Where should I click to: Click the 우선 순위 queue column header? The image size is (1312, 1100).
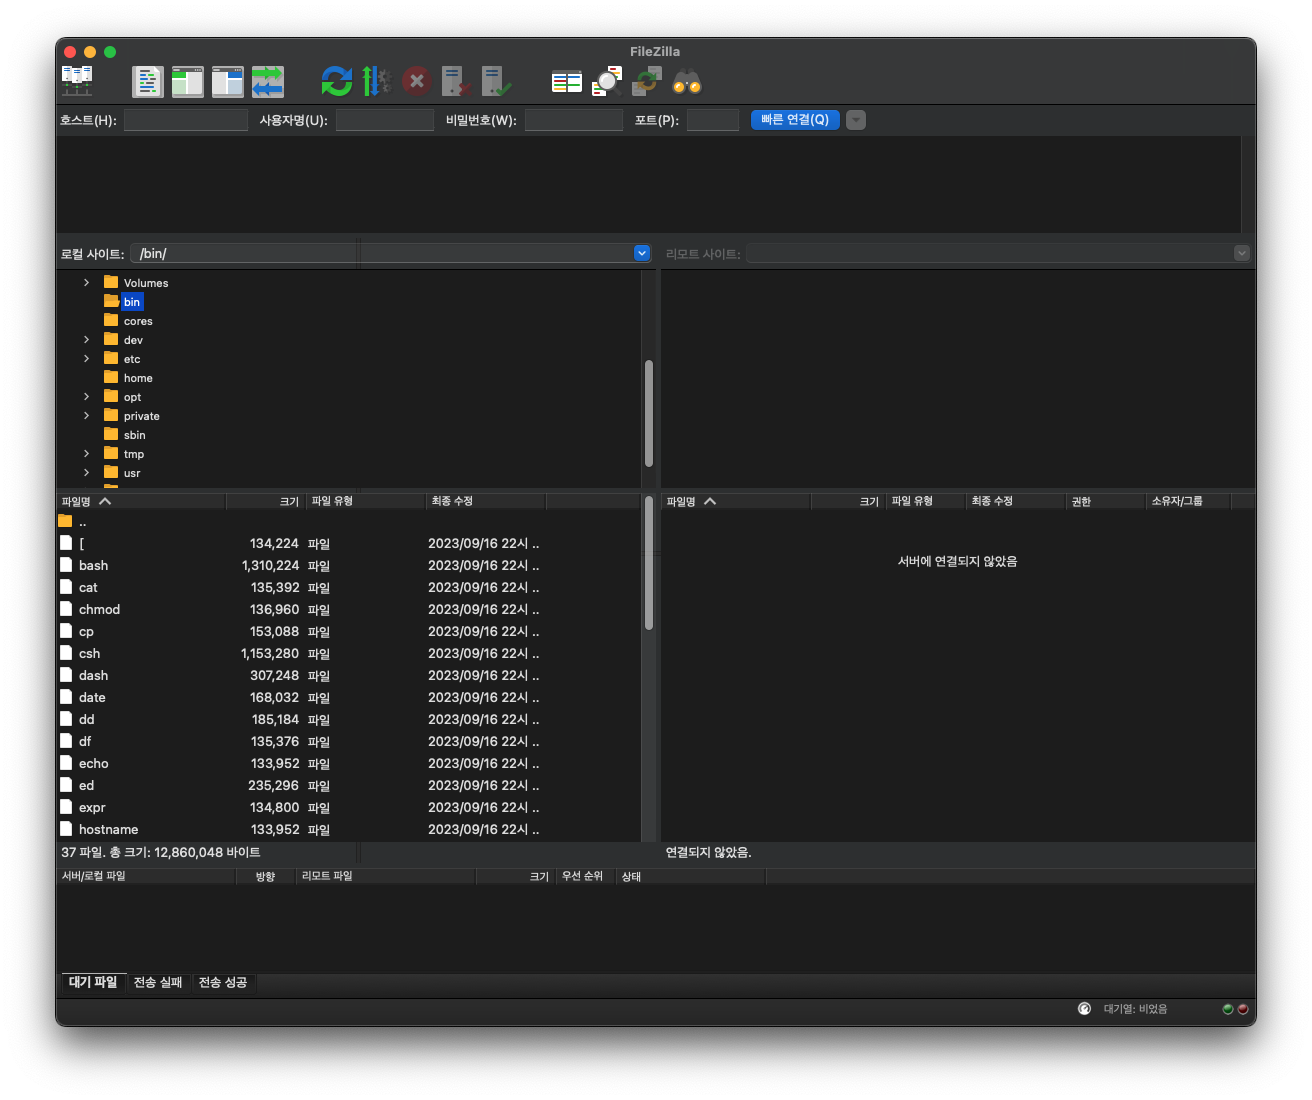[x=585, y=876]
